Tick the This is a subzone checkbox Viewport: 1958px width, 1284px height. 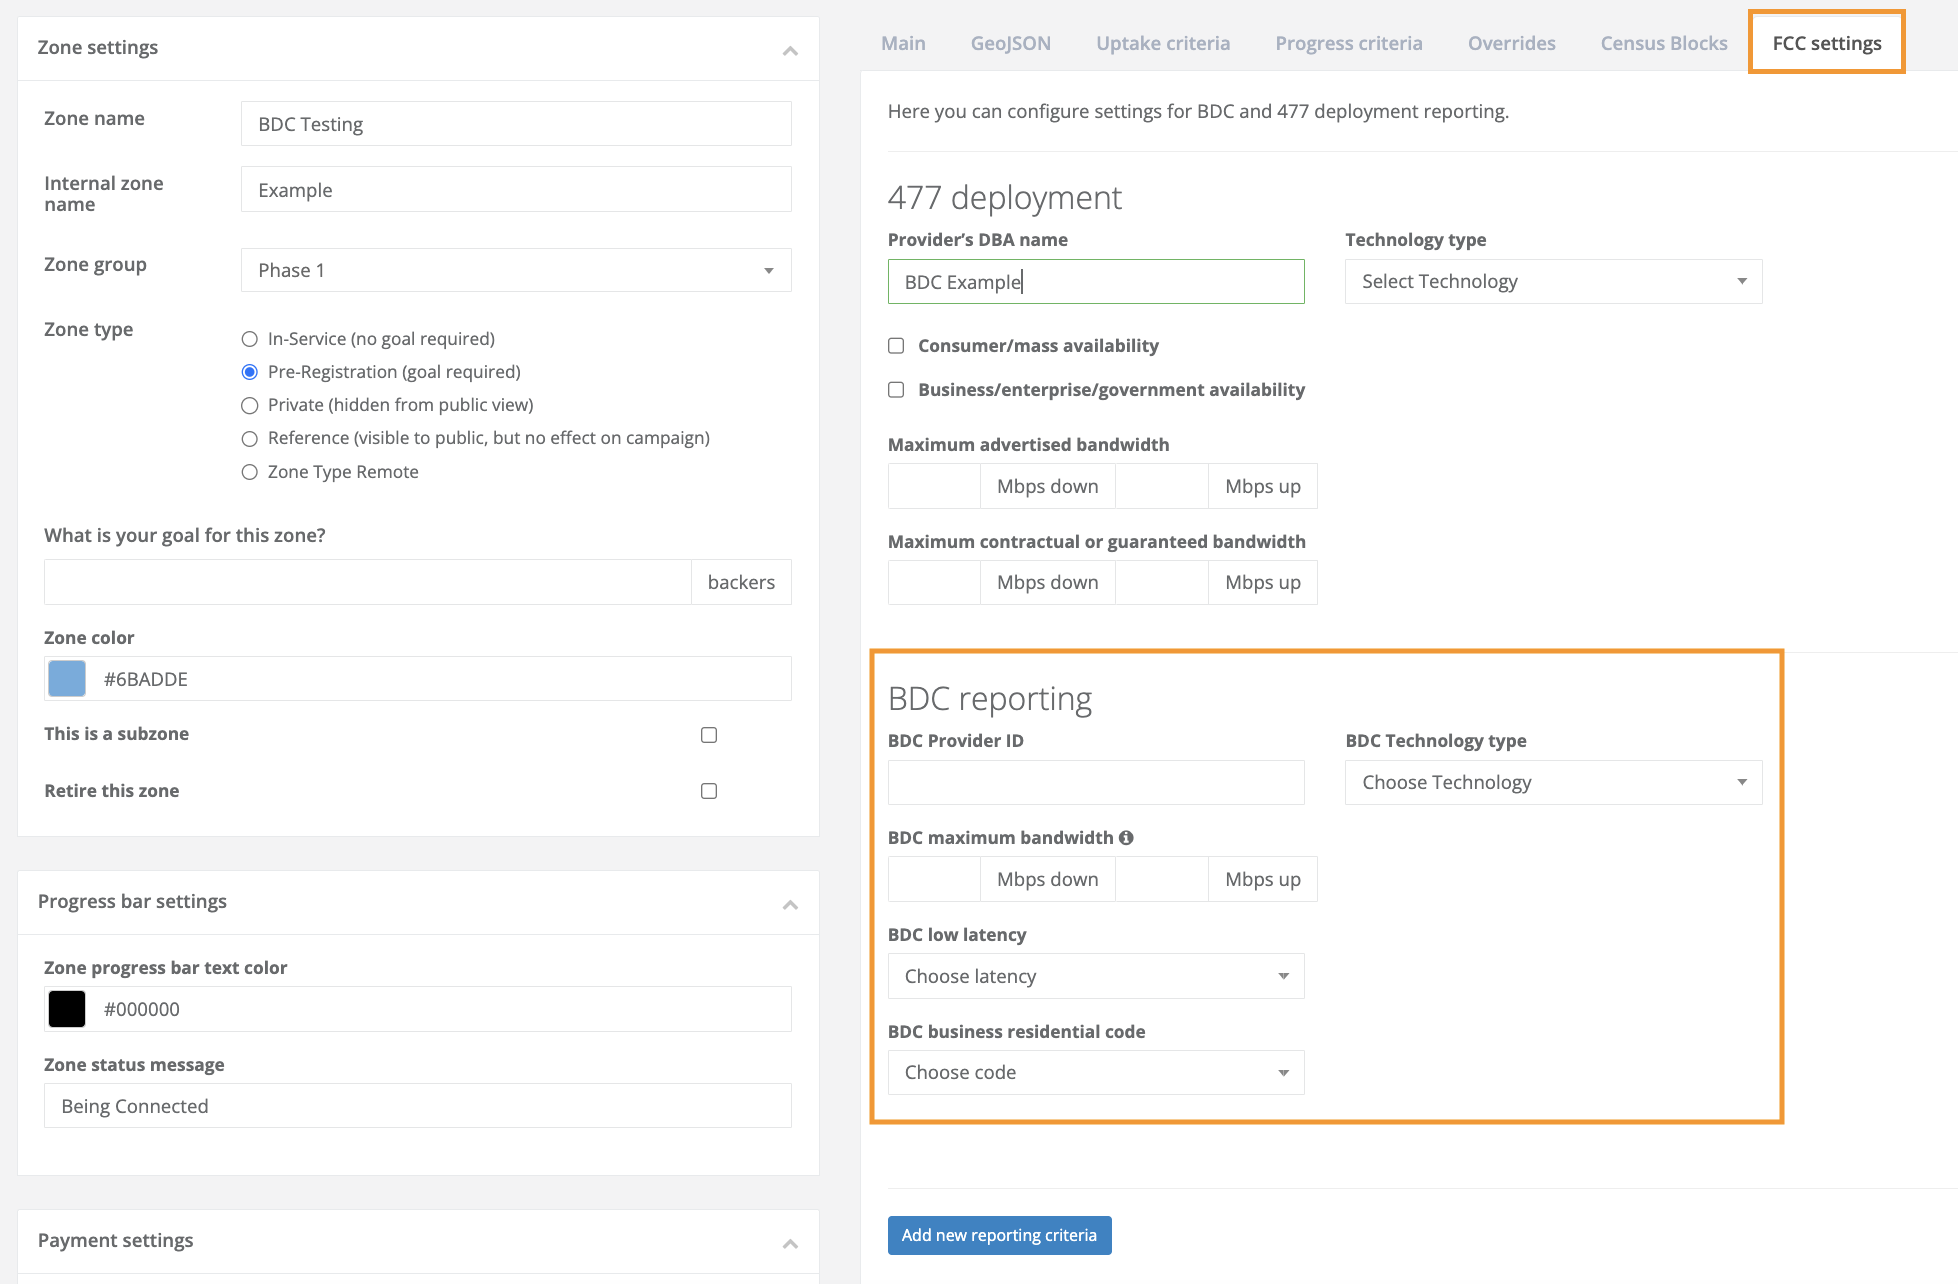pos(709,735)
